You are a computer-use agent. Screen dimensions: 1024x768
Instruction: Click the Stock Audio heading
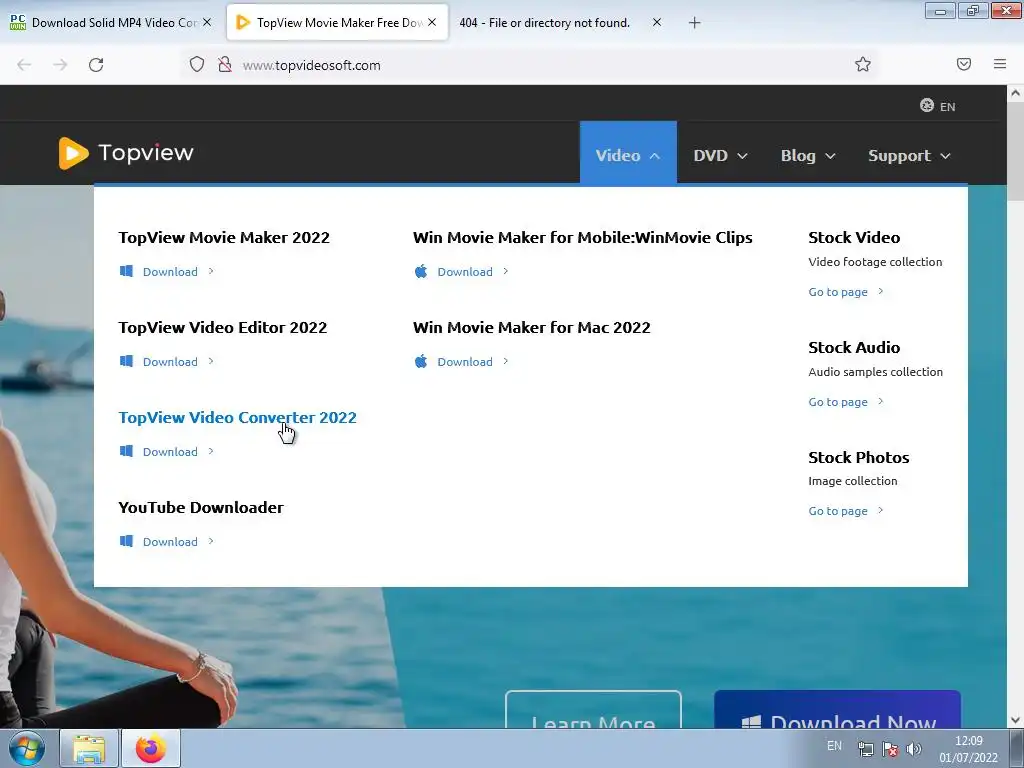click(x=854, y=347)
